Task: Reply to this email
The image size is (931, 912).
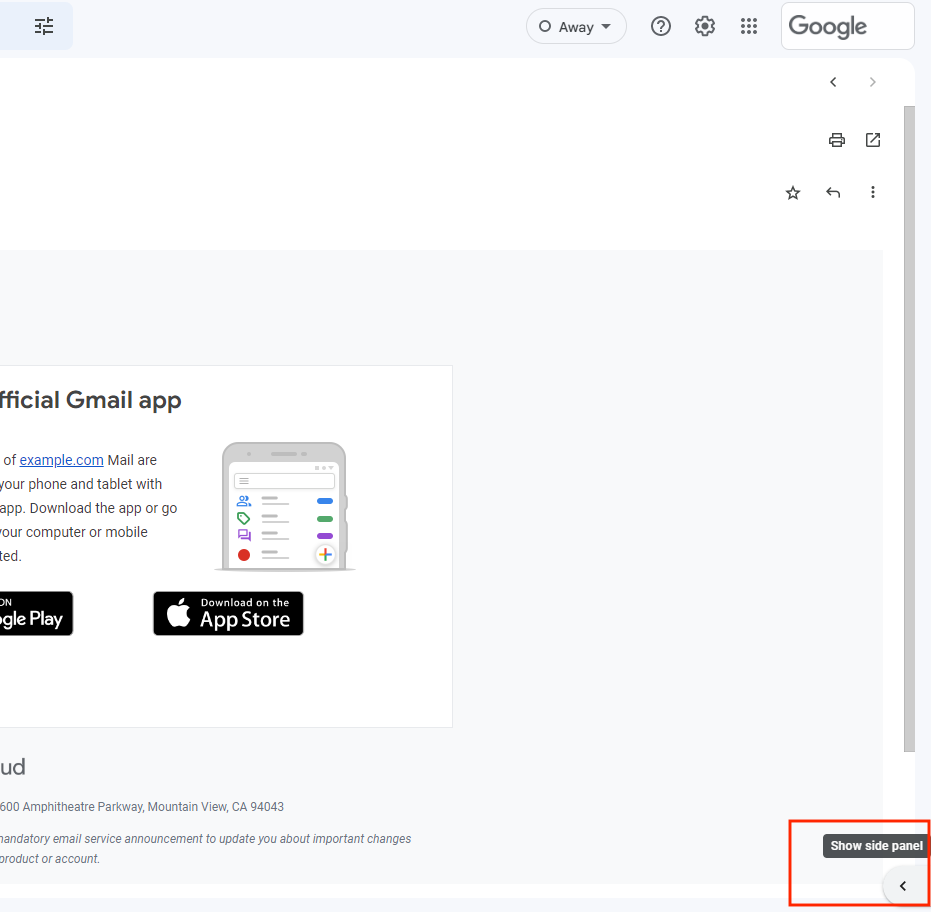Action: point(833,192)
